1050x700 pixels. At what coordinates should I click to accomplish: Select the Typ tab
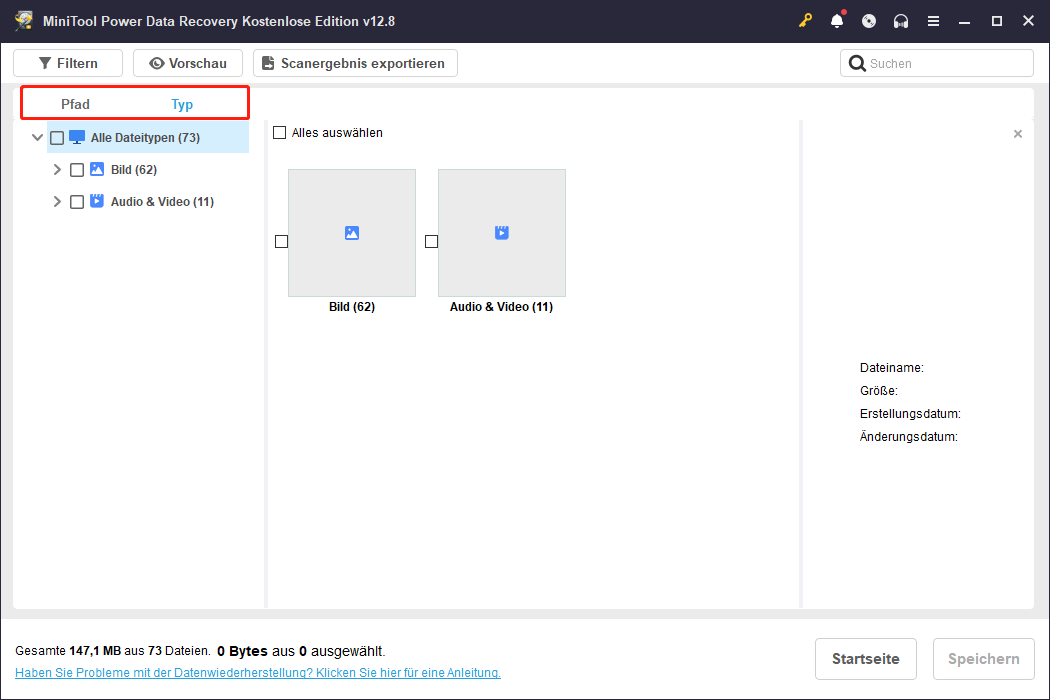pos(182,103)
